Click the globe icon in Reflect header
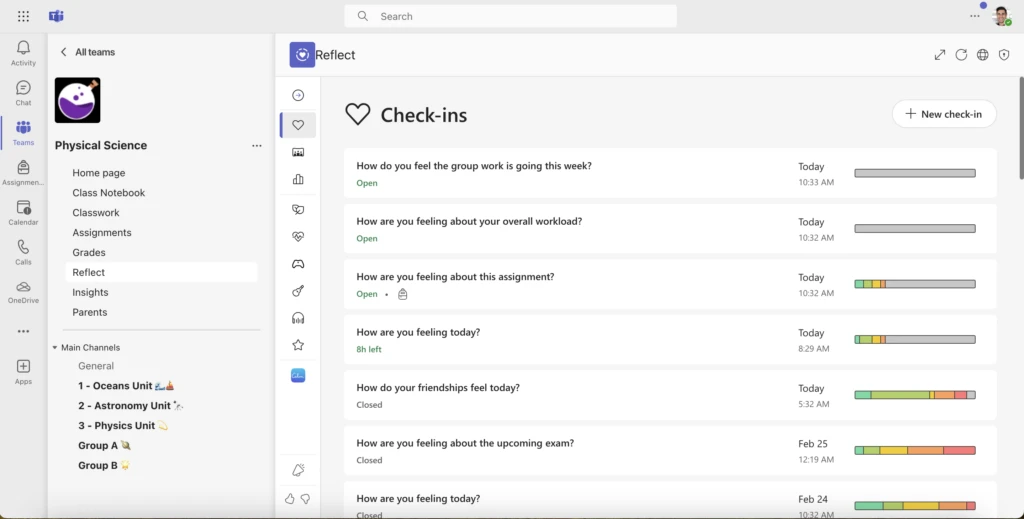Viewport: 1024px width, 519px height. (983, 55)
